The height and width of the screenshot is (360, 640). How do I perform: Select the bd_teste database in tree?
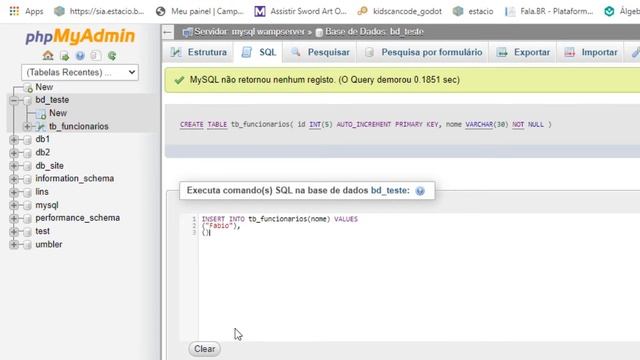tap(52, 100)
